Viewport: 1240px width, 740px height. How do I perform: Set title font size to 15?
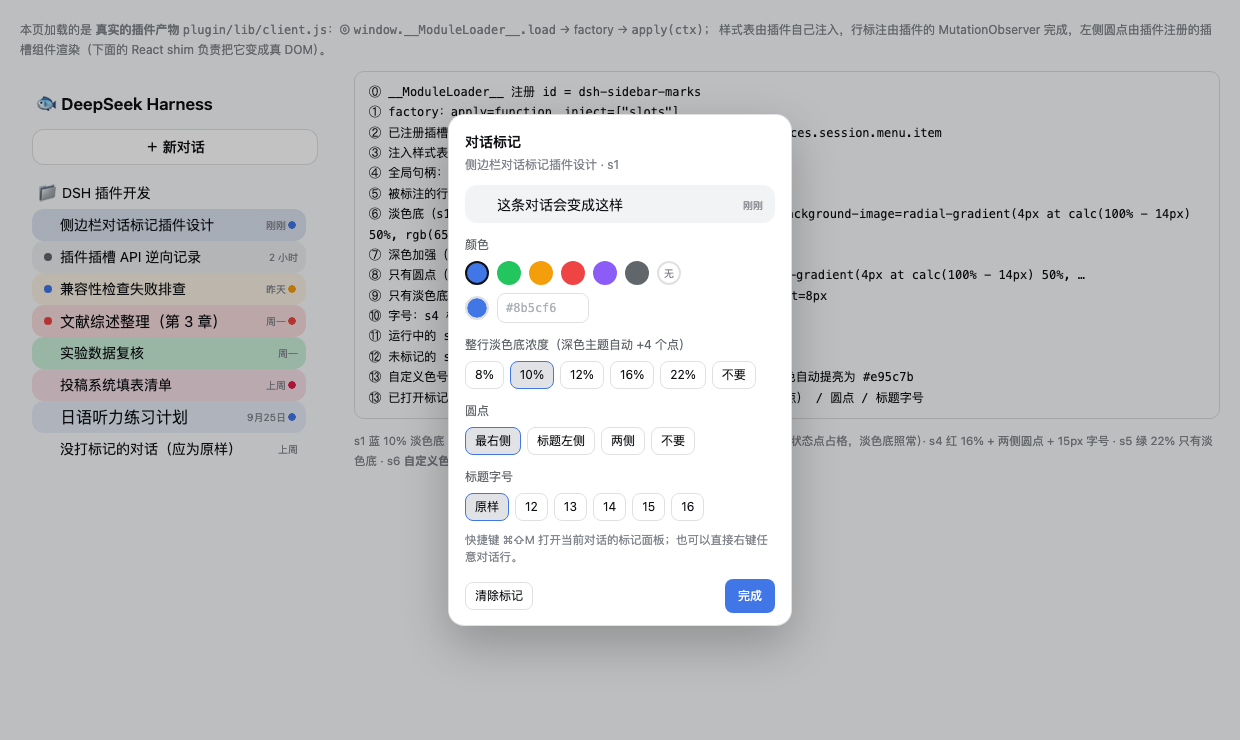648,507
